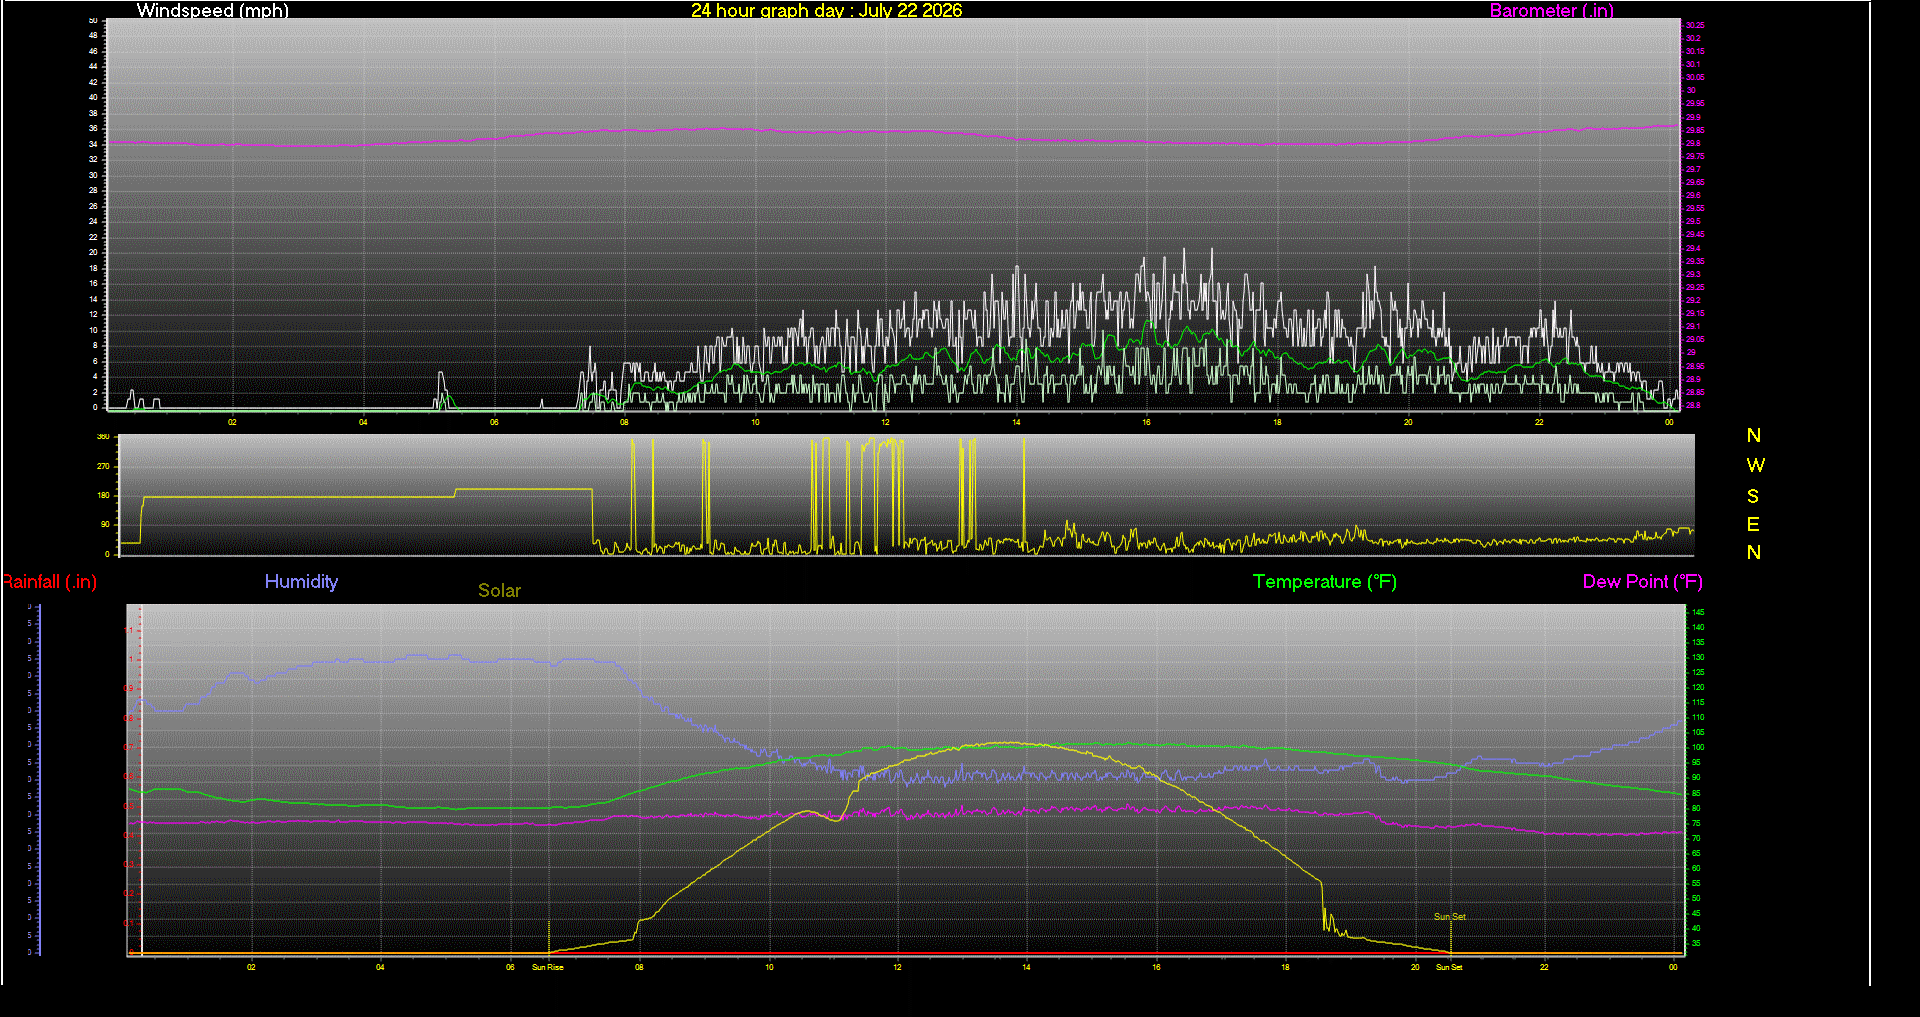Click hour 16 under the temperature graph
1920x1017 pixels.
[1156, 967]
